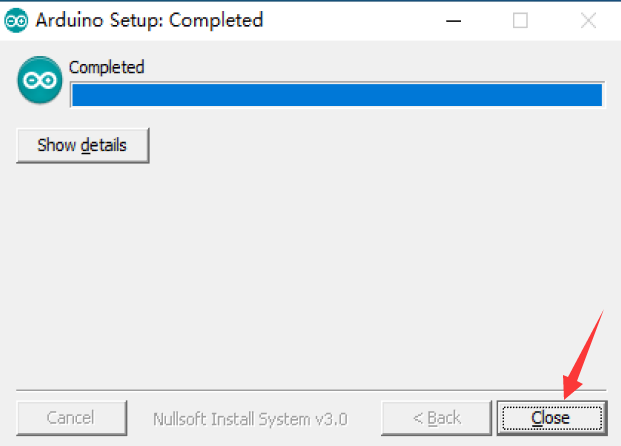Click the Completed status label

(107, 68)
